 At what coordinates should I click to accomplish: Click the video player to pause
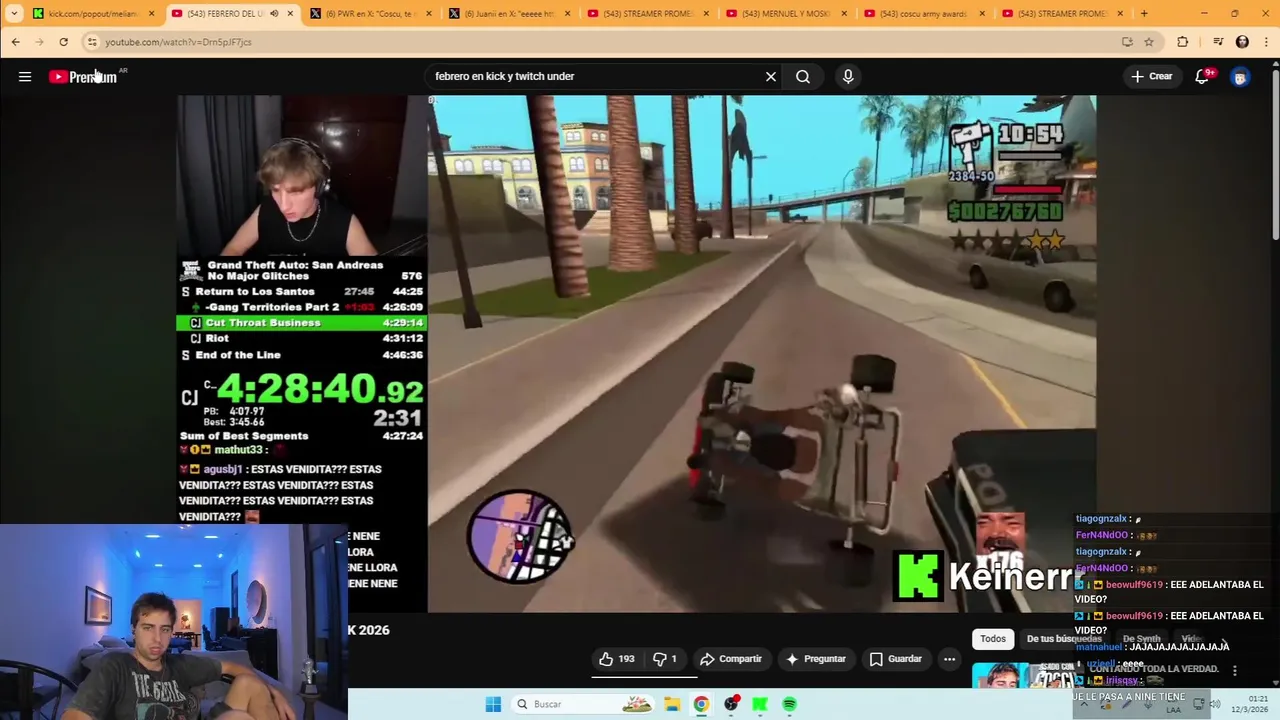[x=636, y=354]
